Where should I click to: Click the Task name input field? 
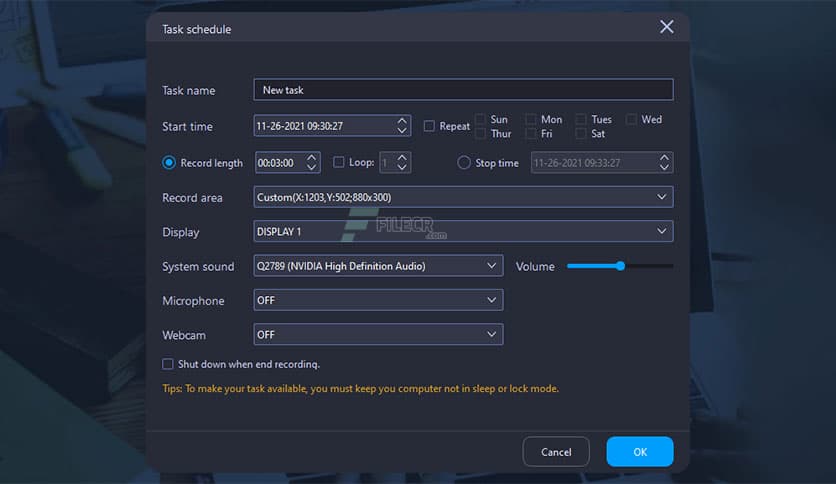463,90
